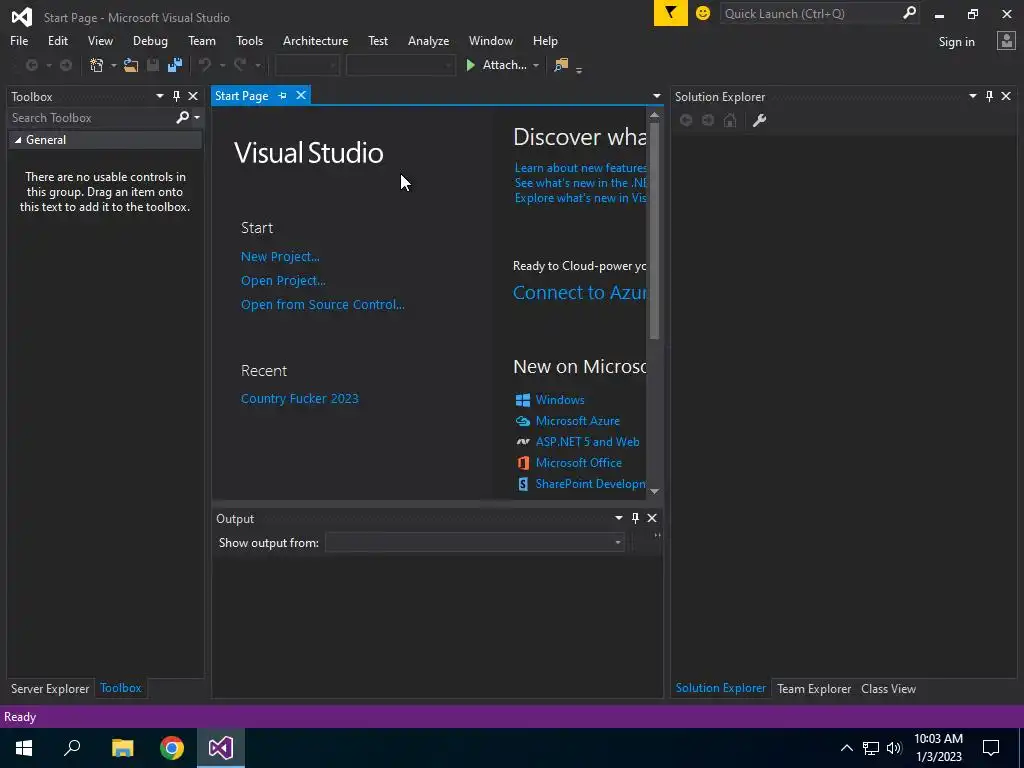
Task: Switch to the Server Explorer tab
Action: coord(50,688)
